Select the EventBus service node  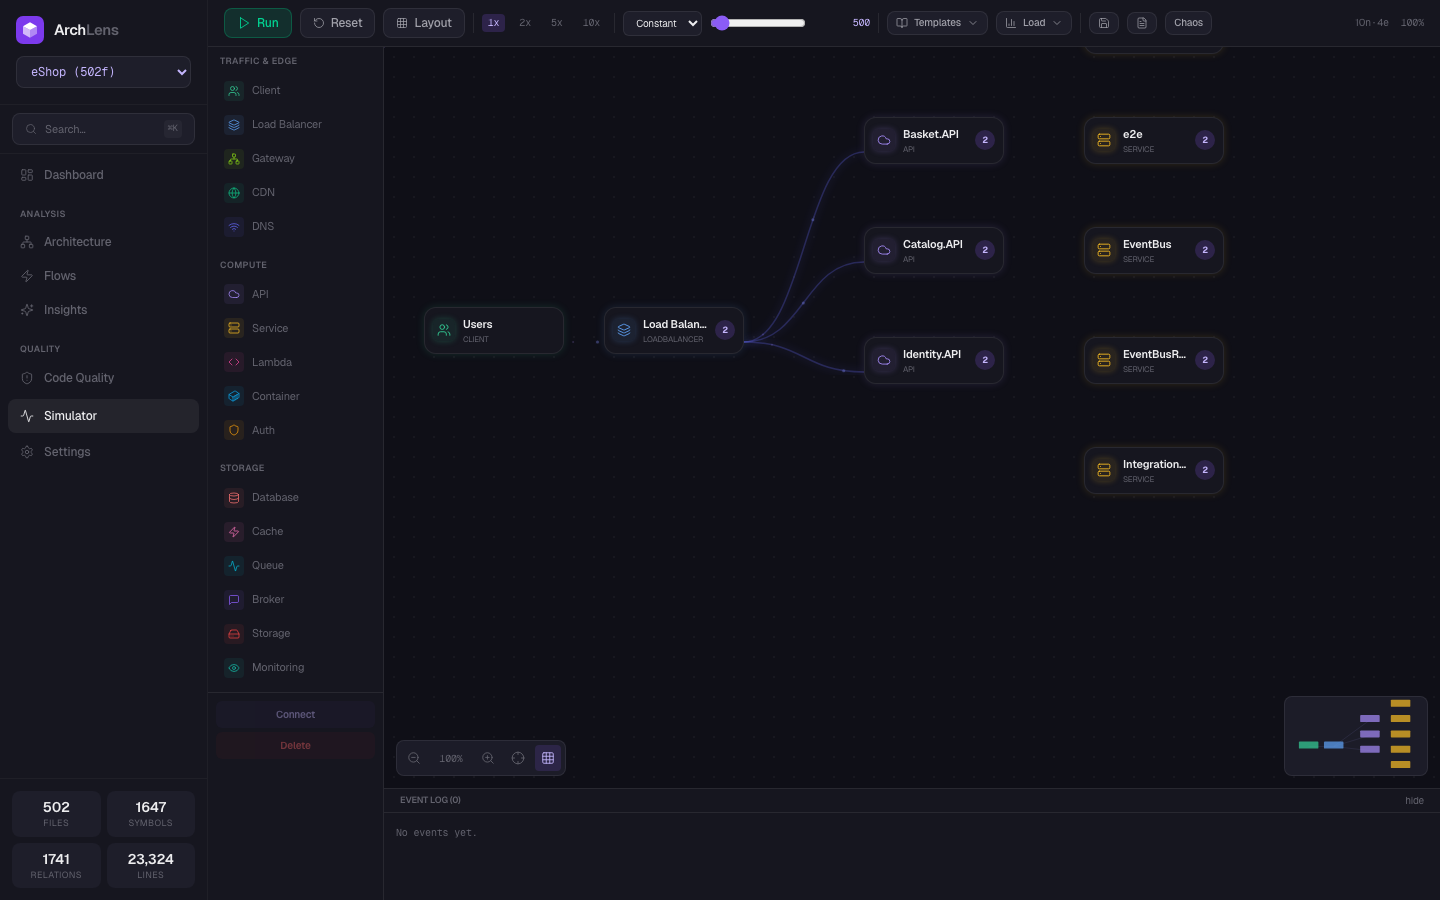(x=1154, y=251)
